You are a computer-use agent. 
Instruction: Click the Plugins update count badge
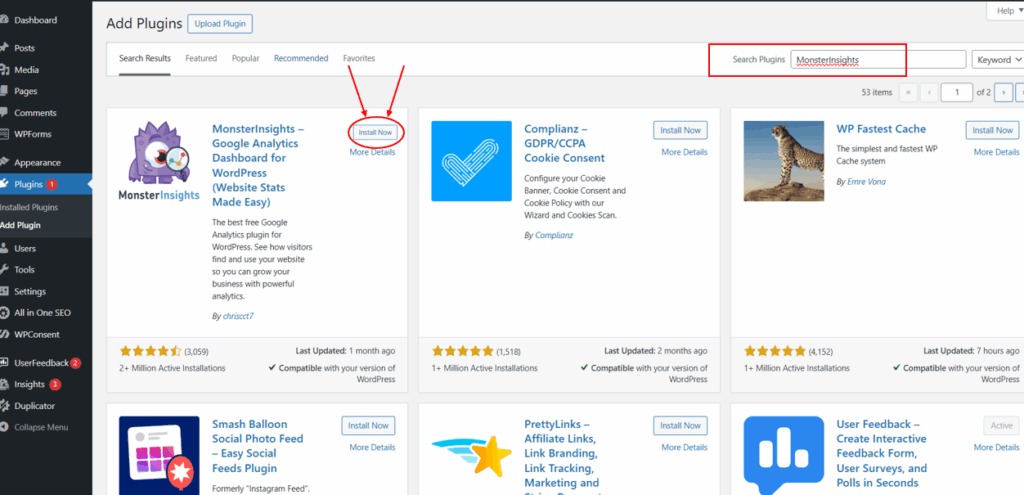click(x=52, y=184)
